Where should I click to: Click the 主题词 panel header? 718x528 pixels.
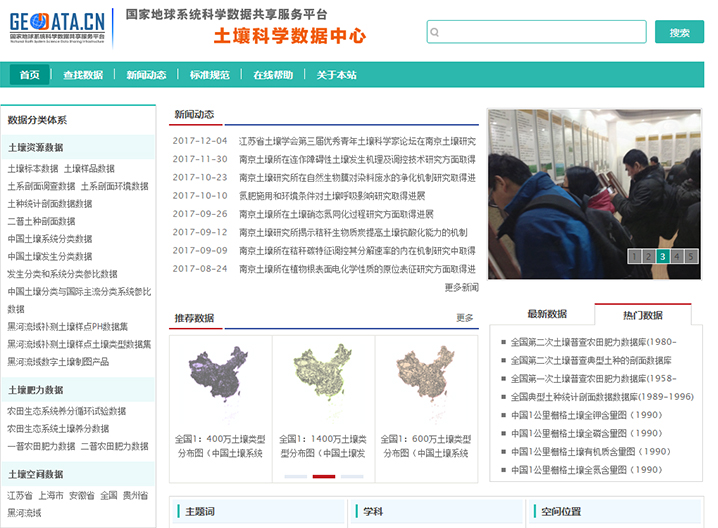(258, 511)
